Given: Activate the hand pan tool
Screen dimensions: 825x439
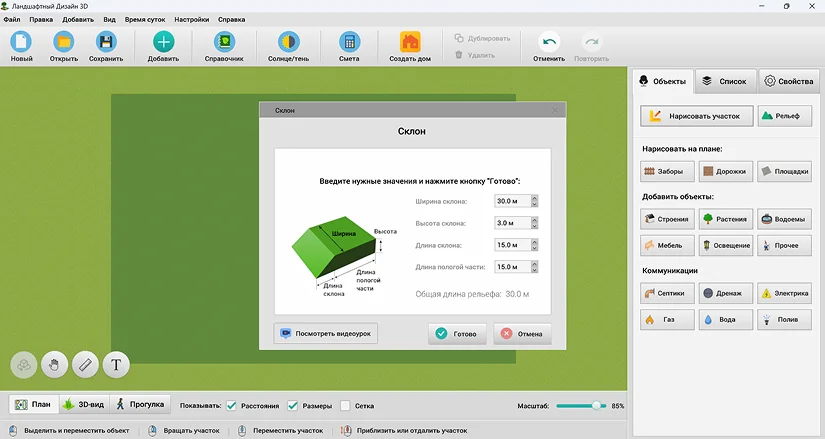Looking at the screenshot, I should [54, 364].
